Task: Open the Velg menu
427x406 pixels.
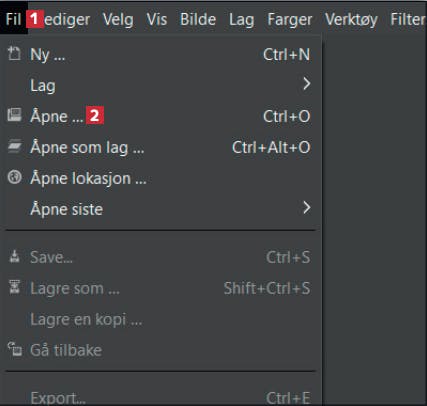Action: pos(118,20)
